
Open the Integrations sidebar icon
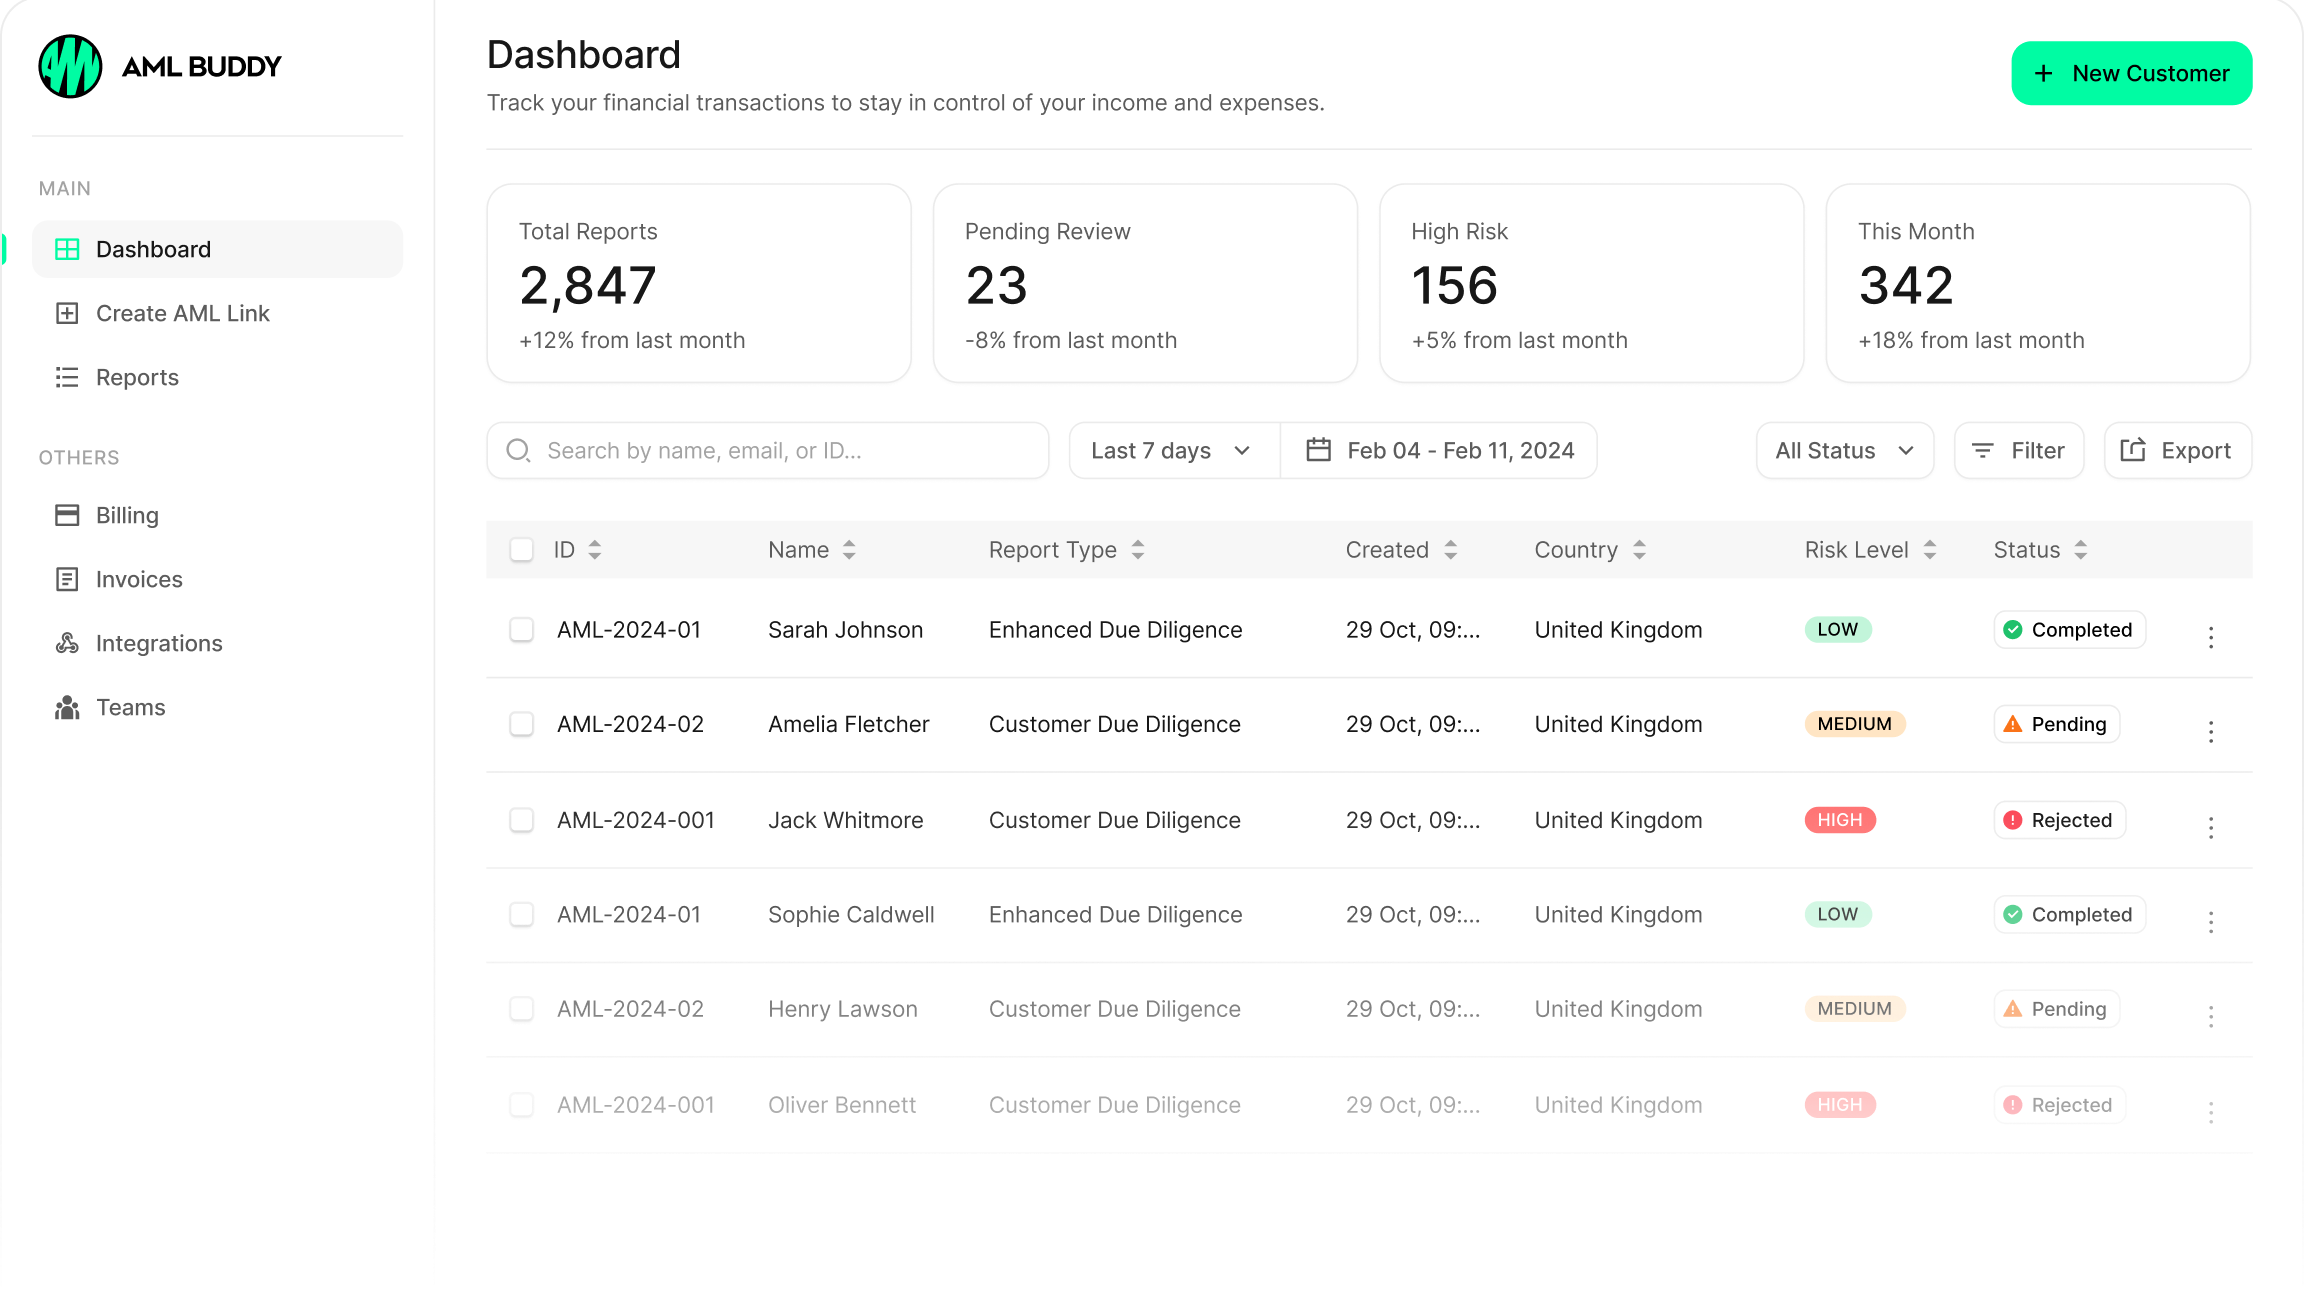pyautogui.click(x=67, y=643)
